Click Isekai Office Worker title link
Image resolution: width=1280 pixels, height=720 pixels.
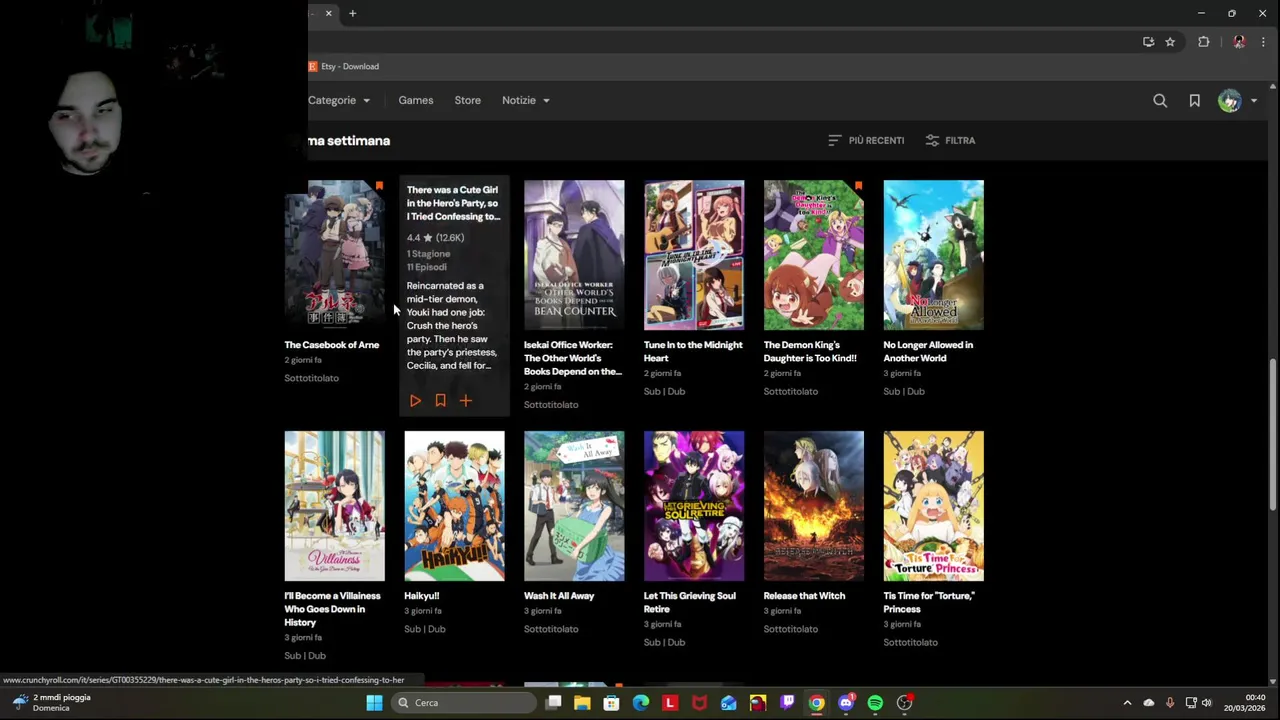click(x=573, y=358)
